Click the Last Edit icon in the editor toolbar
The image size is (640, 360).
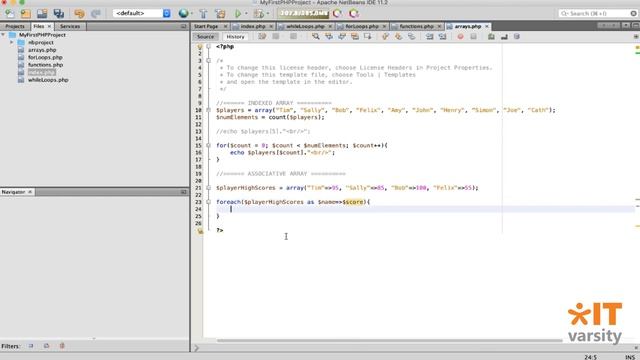point(262,37)
